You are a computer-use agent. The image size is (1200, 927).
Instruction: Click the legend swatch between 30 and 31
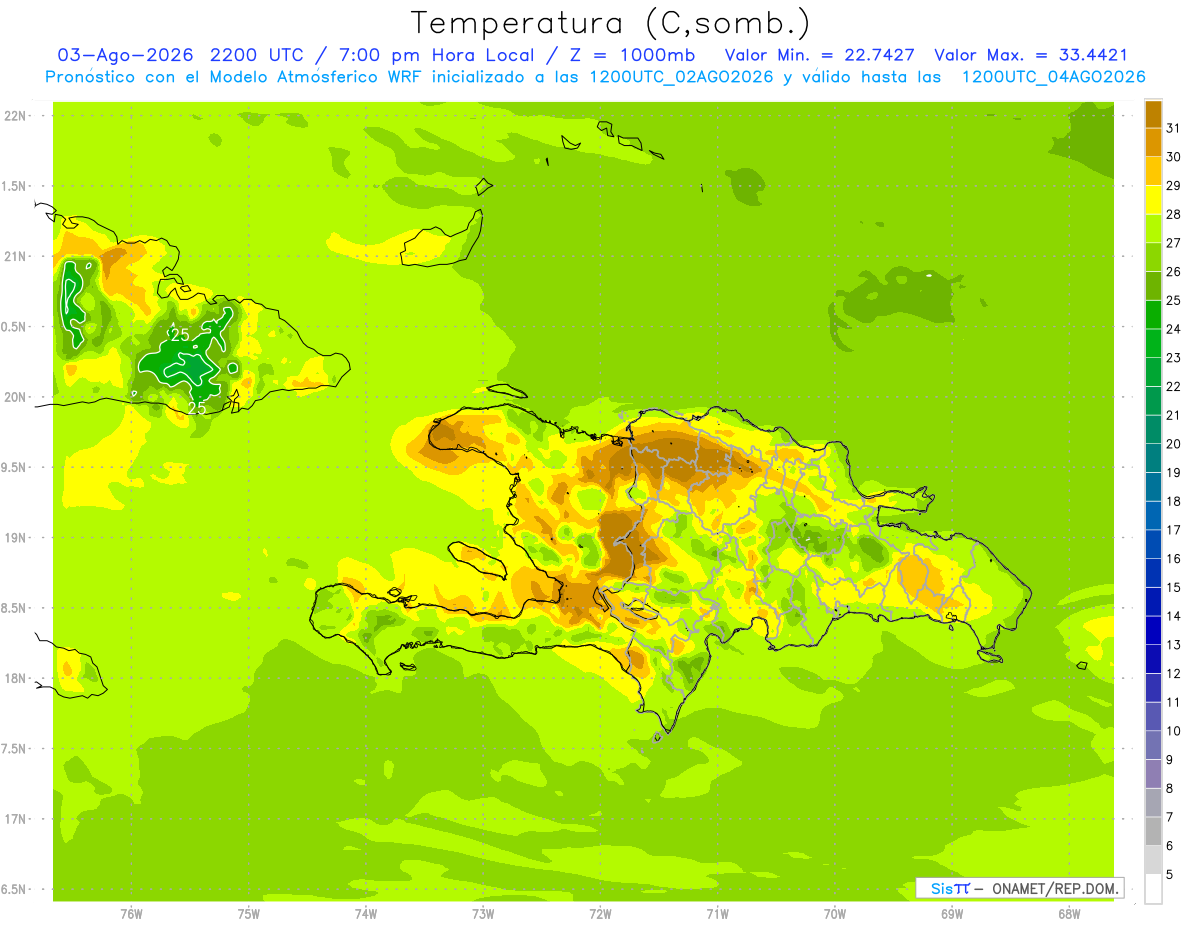point(1153,143)
